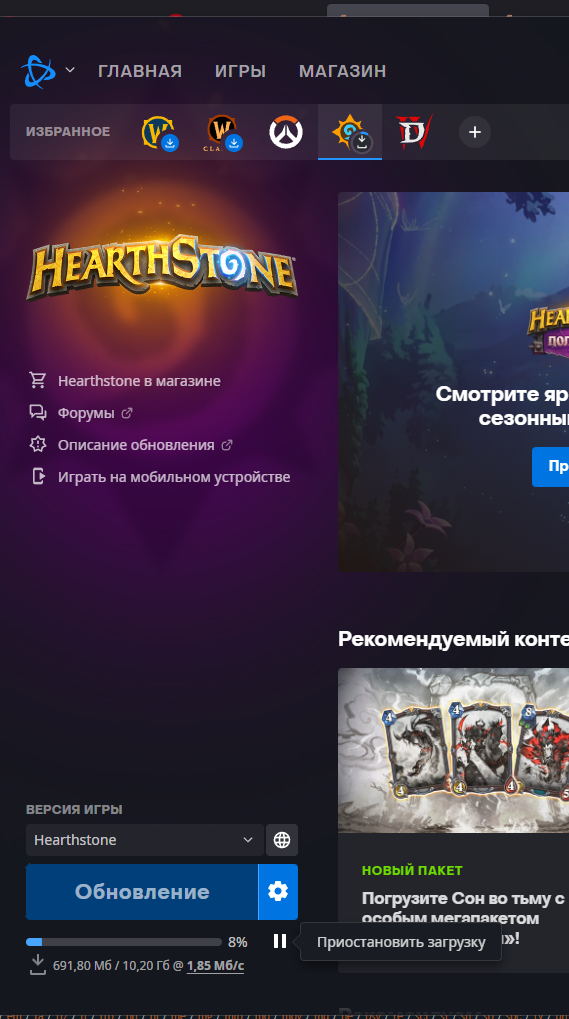The width and height of the screenshot is (569, 1019).
Task: Click the download progress bar
Action: (x=124, y=942)
